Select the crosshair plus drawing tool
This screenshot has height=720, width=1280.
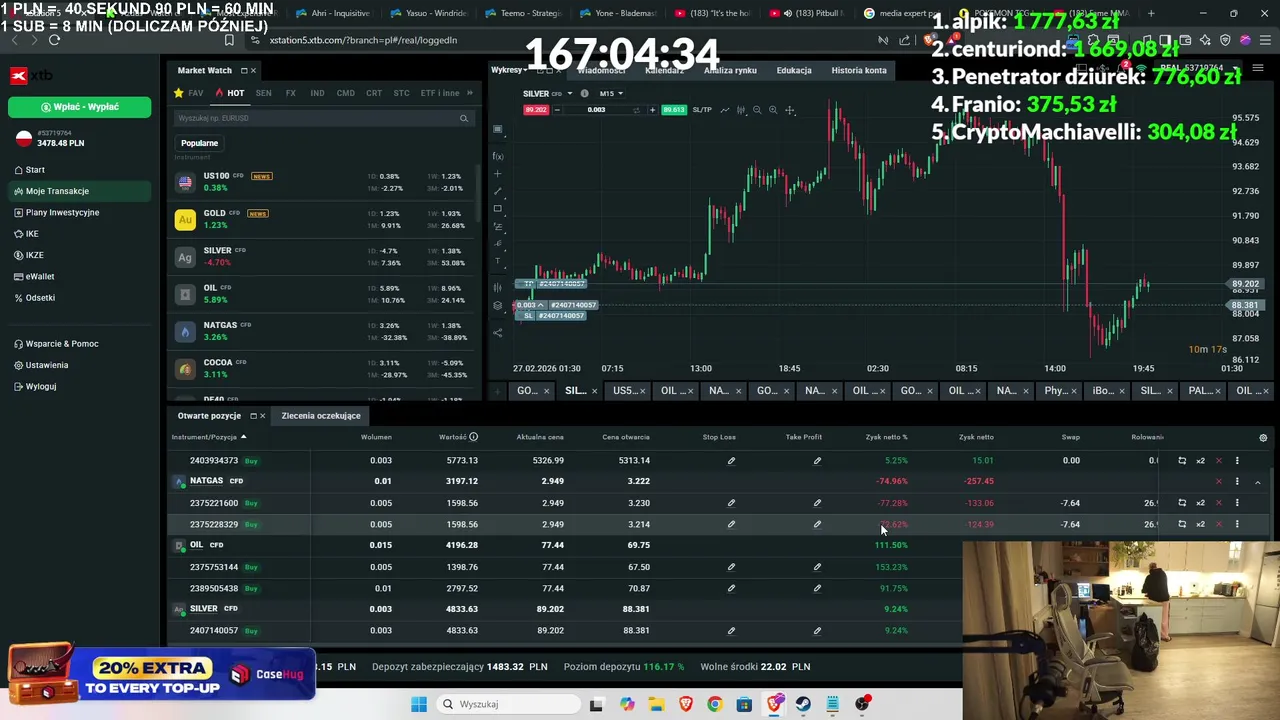tap(498, 174)
